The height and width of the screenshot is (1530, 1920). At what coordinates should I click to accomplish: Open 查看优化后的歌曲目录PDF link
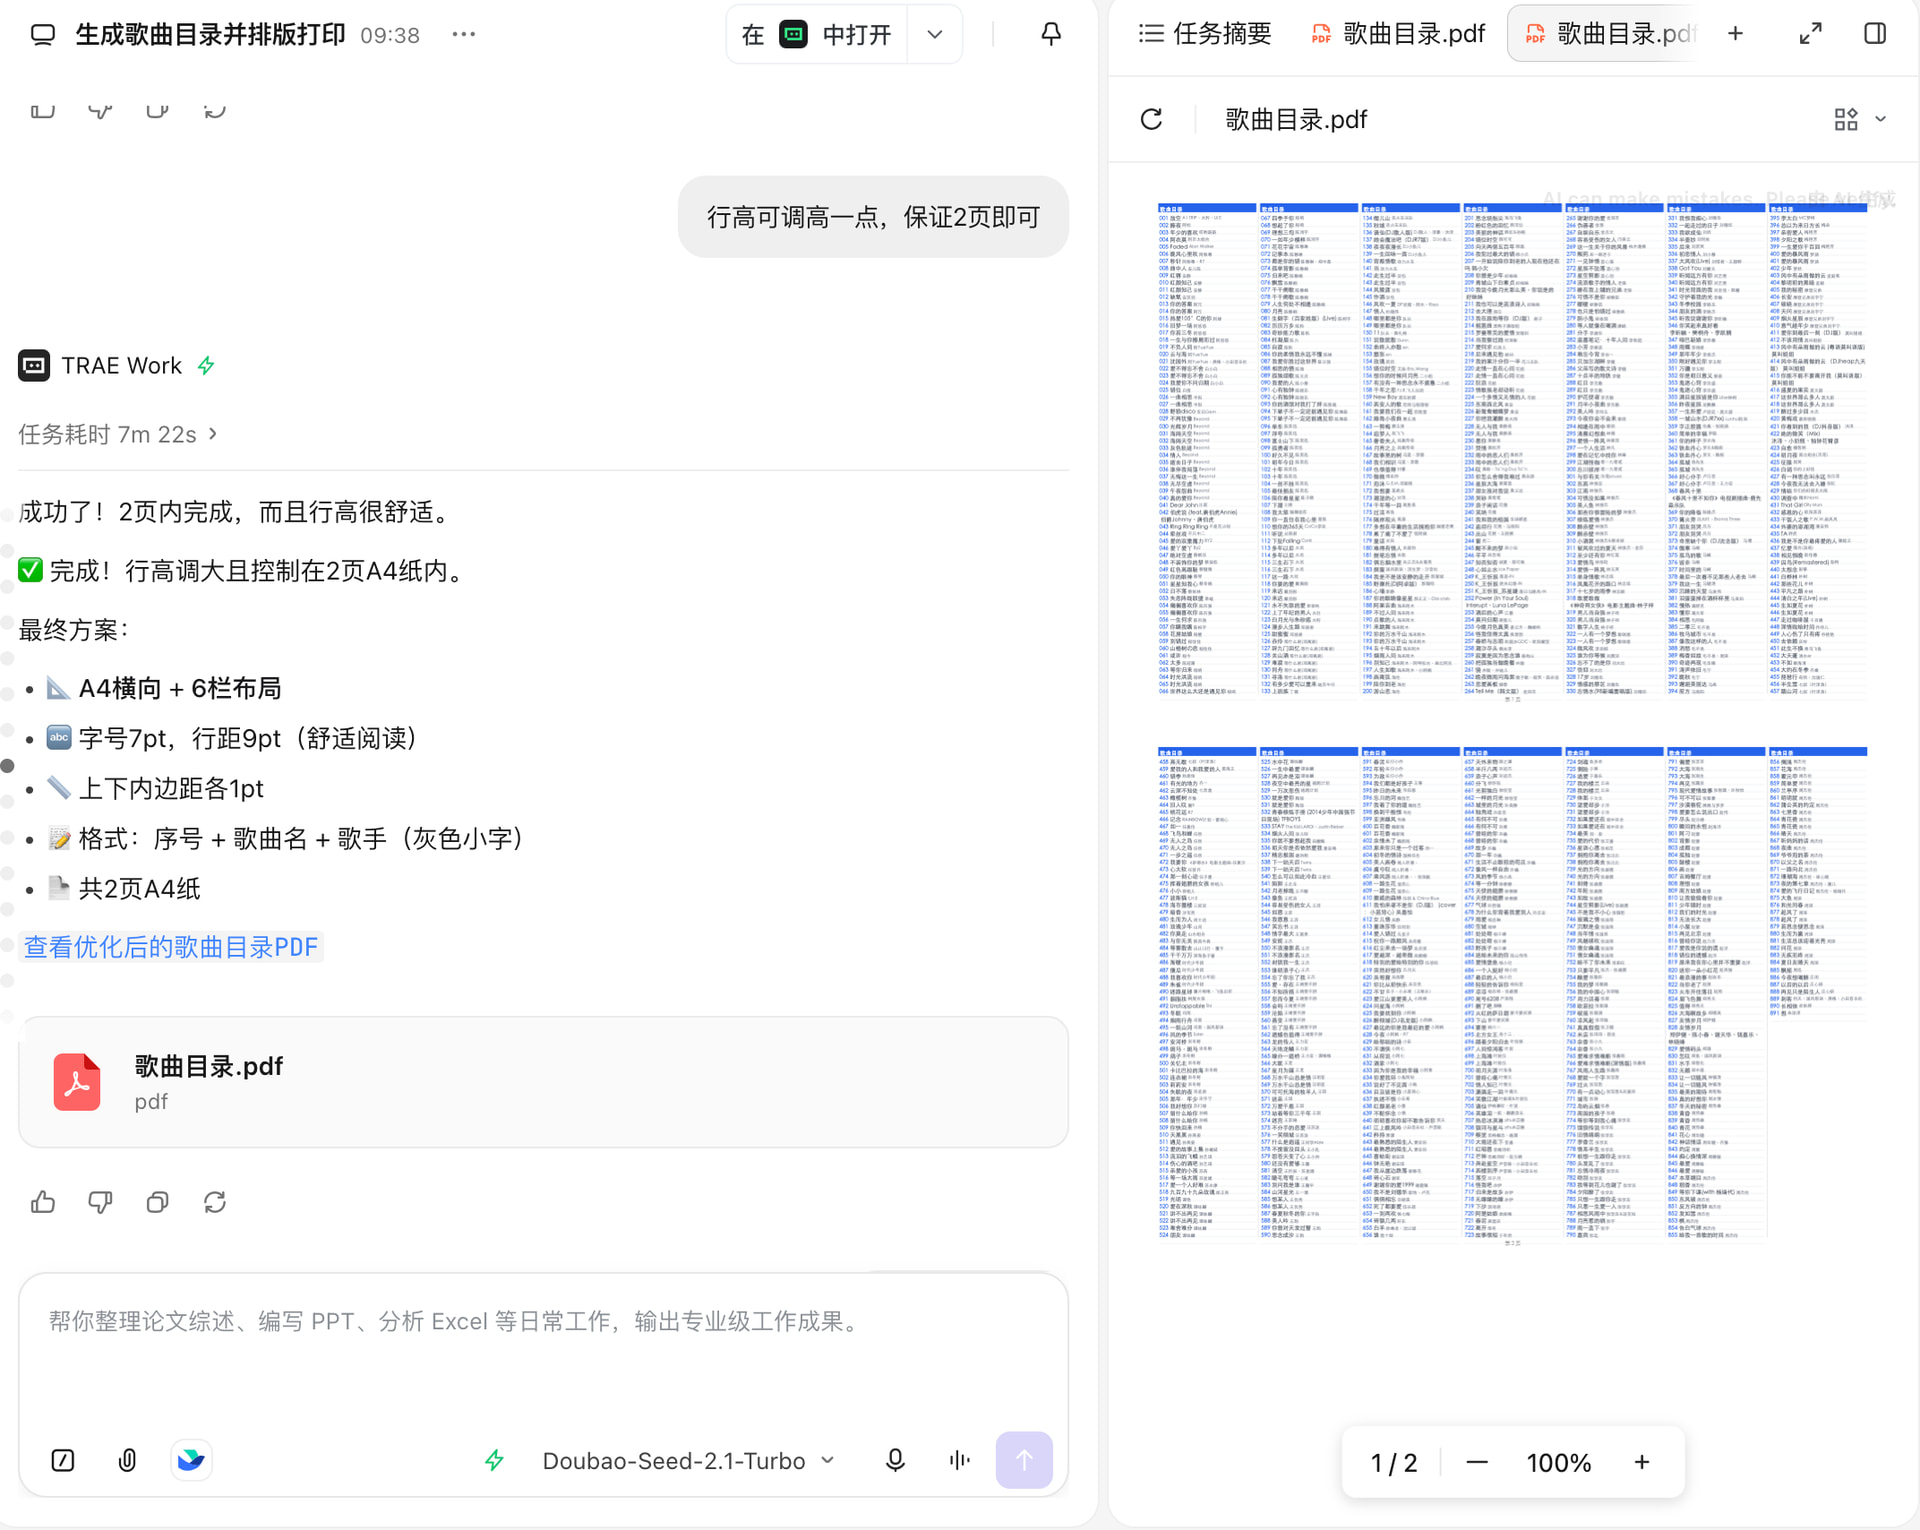[171, 947]
